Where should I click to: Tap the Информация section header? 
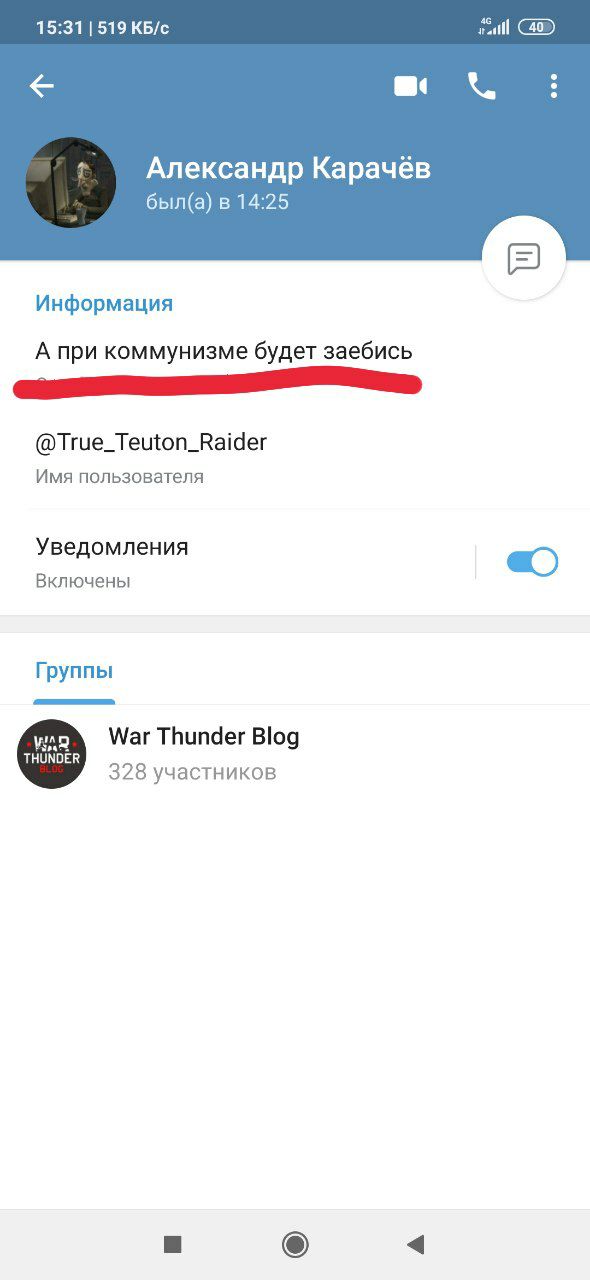tap(104, 303)
